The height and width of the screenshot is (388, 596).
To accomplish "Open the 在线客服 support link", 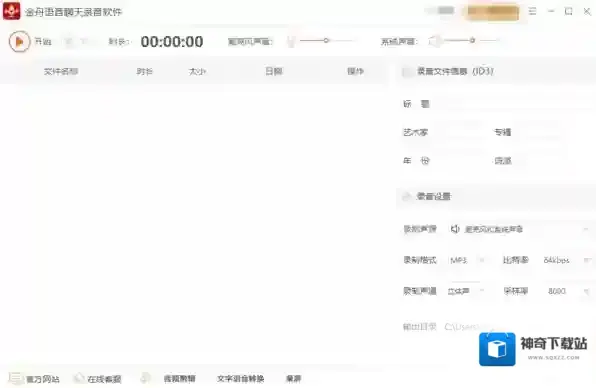I will (104, 379).
